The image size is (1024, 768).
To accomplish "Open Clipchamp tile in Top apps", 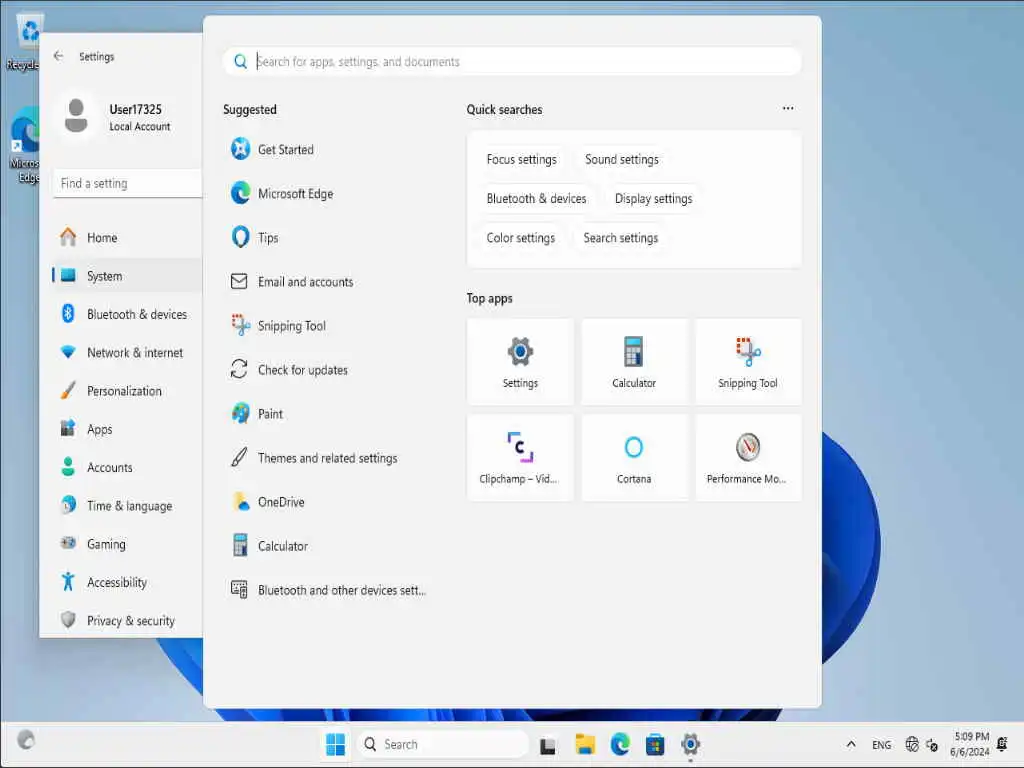I will (520, 458).
